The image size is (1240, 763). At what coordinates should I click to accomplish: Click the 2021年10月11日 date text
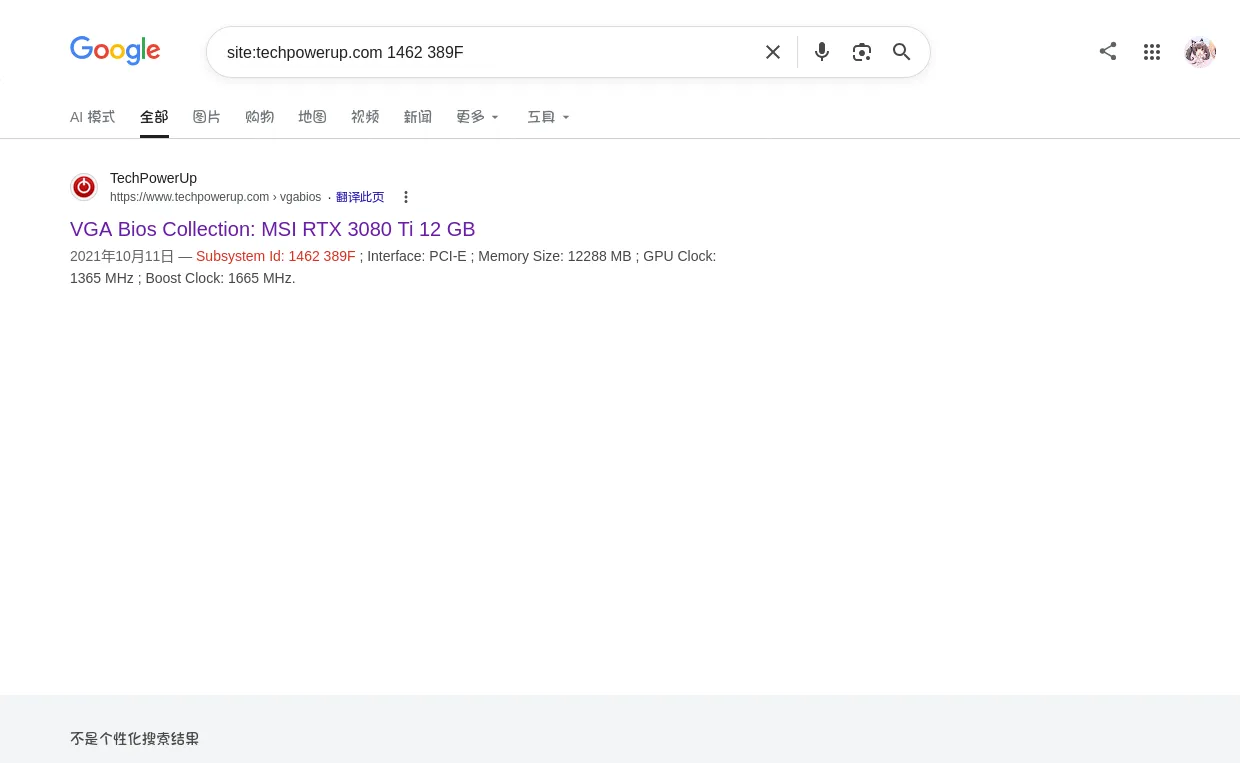122,256
